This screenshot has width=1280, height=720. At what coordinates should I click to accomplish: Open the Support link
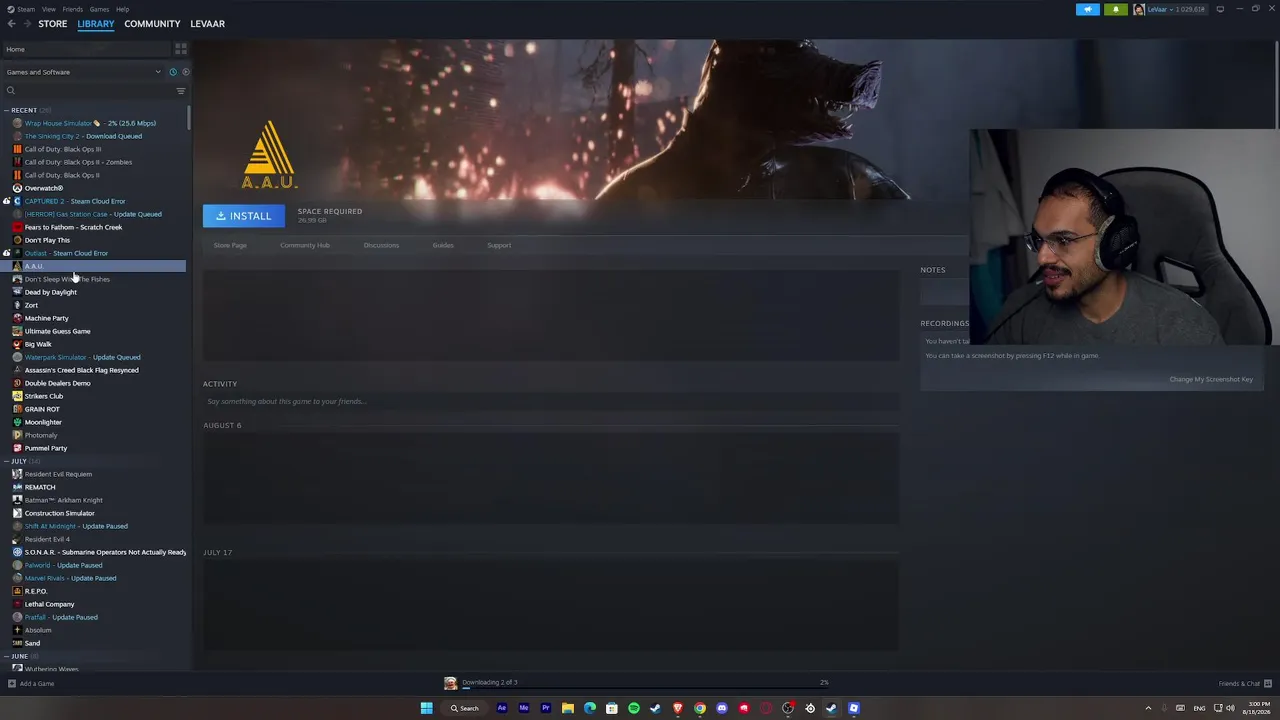(499, 245)
